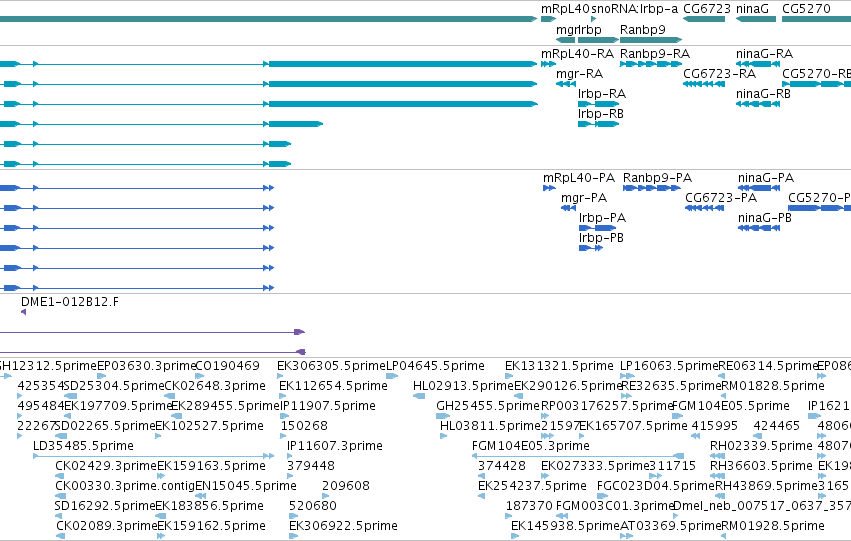Select the ninaG-PA protein feature
Screen dimensions: 851x541
[x=759, y=188]
